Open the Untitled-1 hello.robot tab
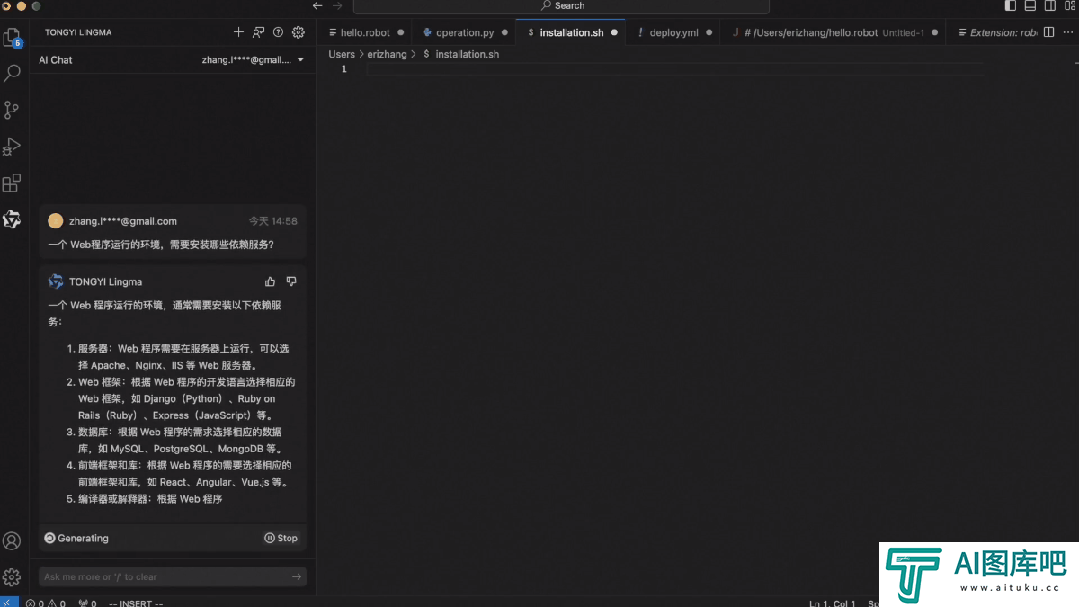The width and height of the screenshot is (1079, 607). coord(833,32)
